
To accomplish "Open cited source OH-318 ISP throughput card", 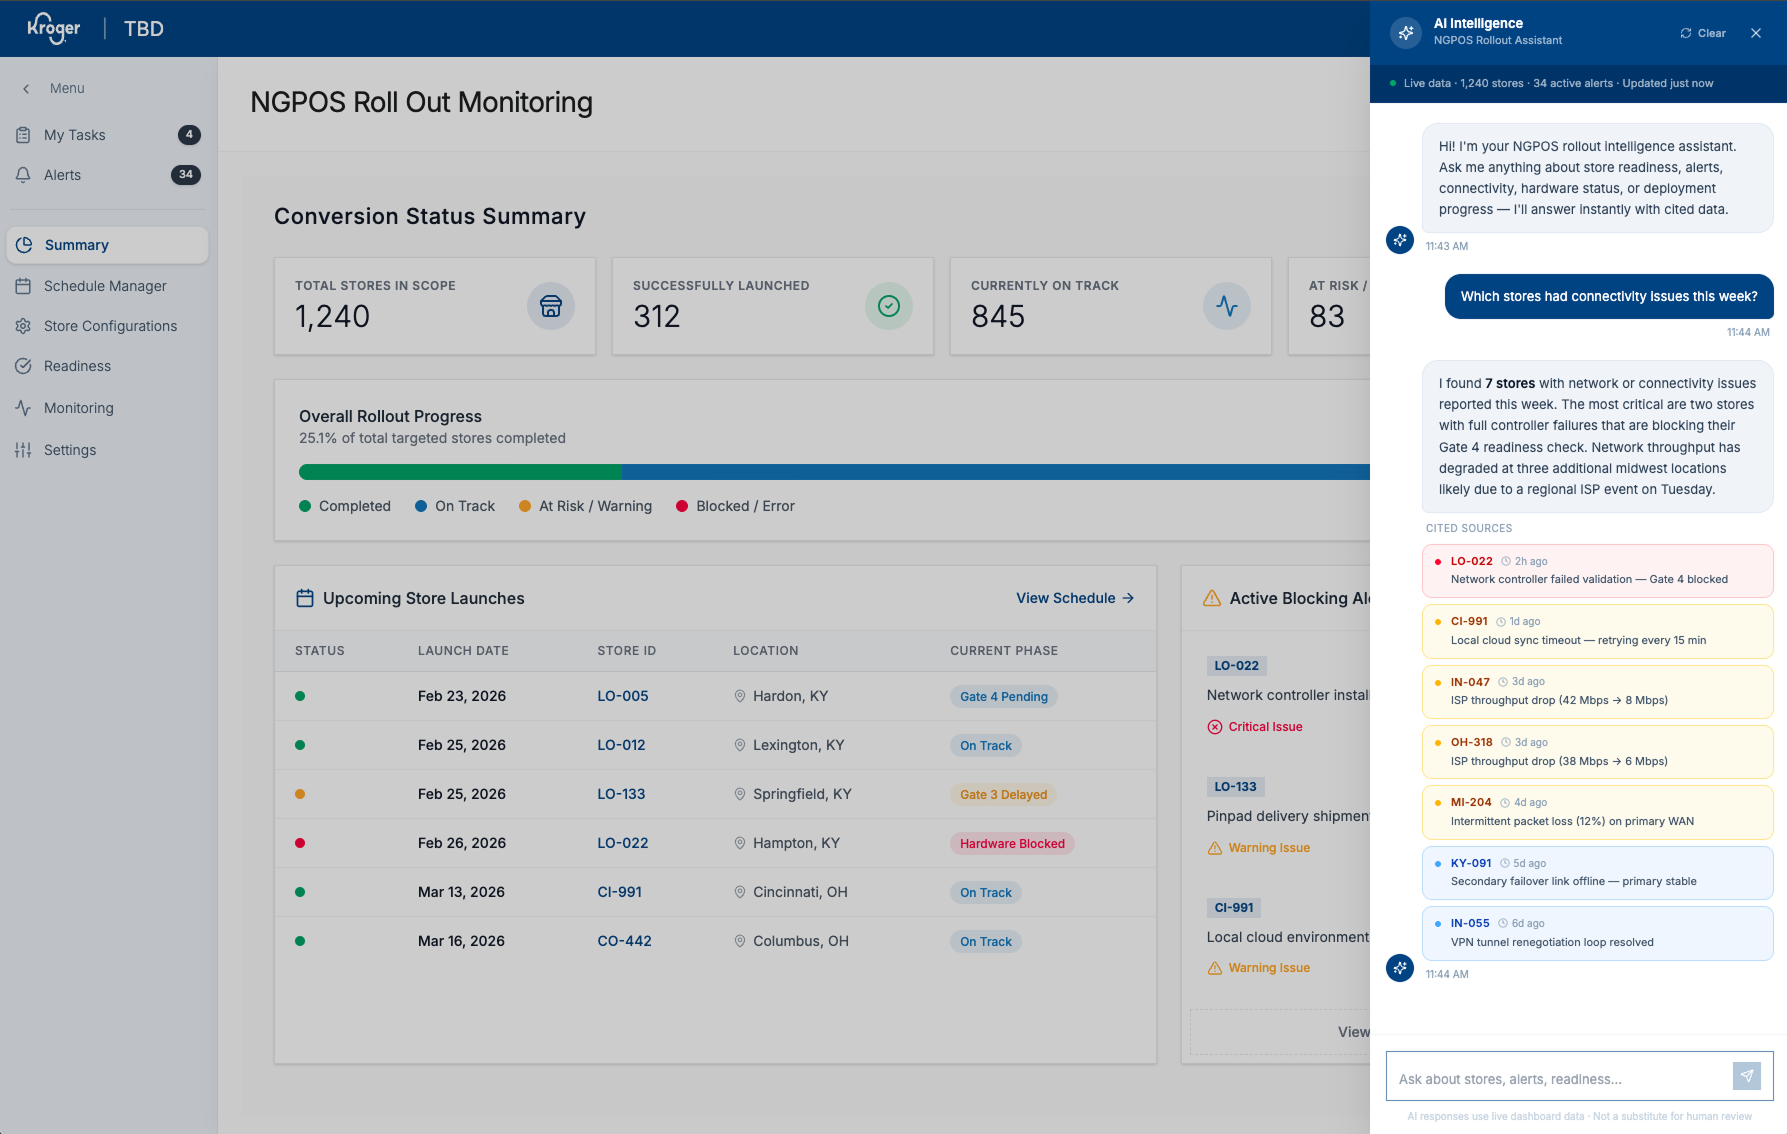I will click(1597, 752).
